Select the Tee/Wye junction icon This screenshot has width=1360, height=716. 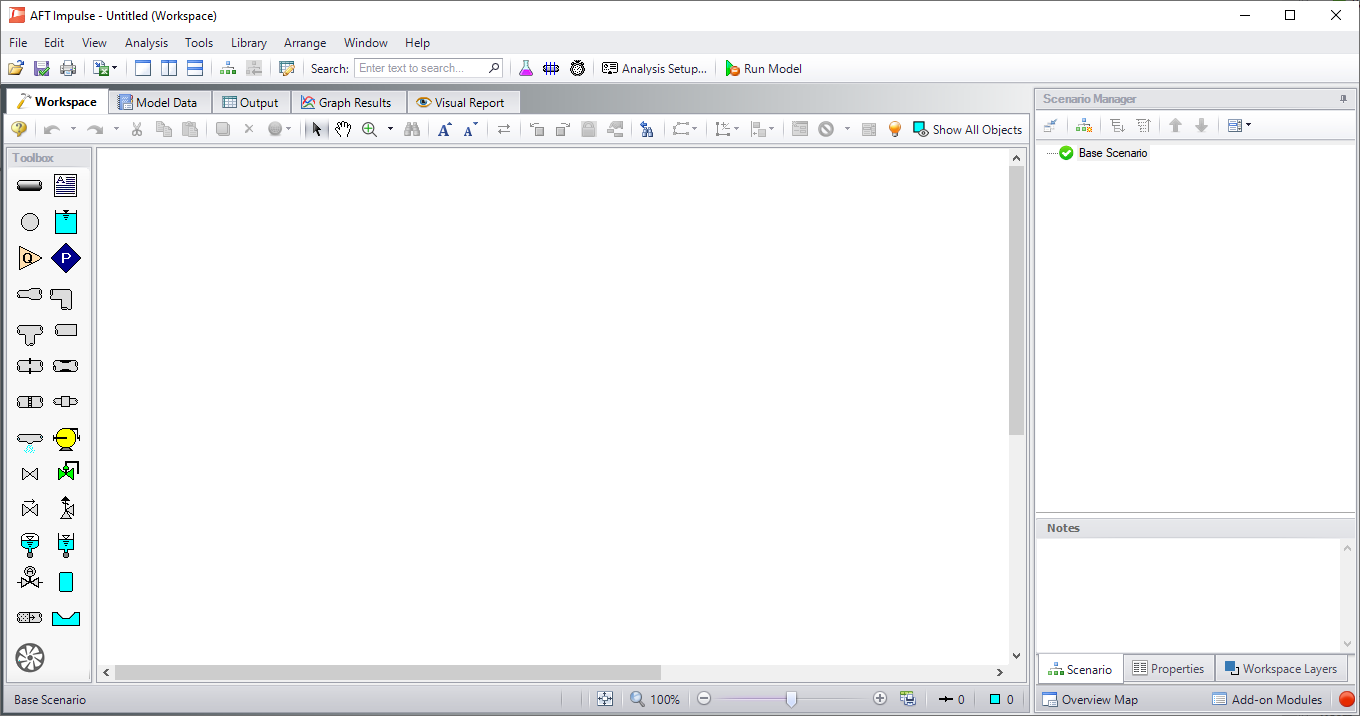[30, 334]
